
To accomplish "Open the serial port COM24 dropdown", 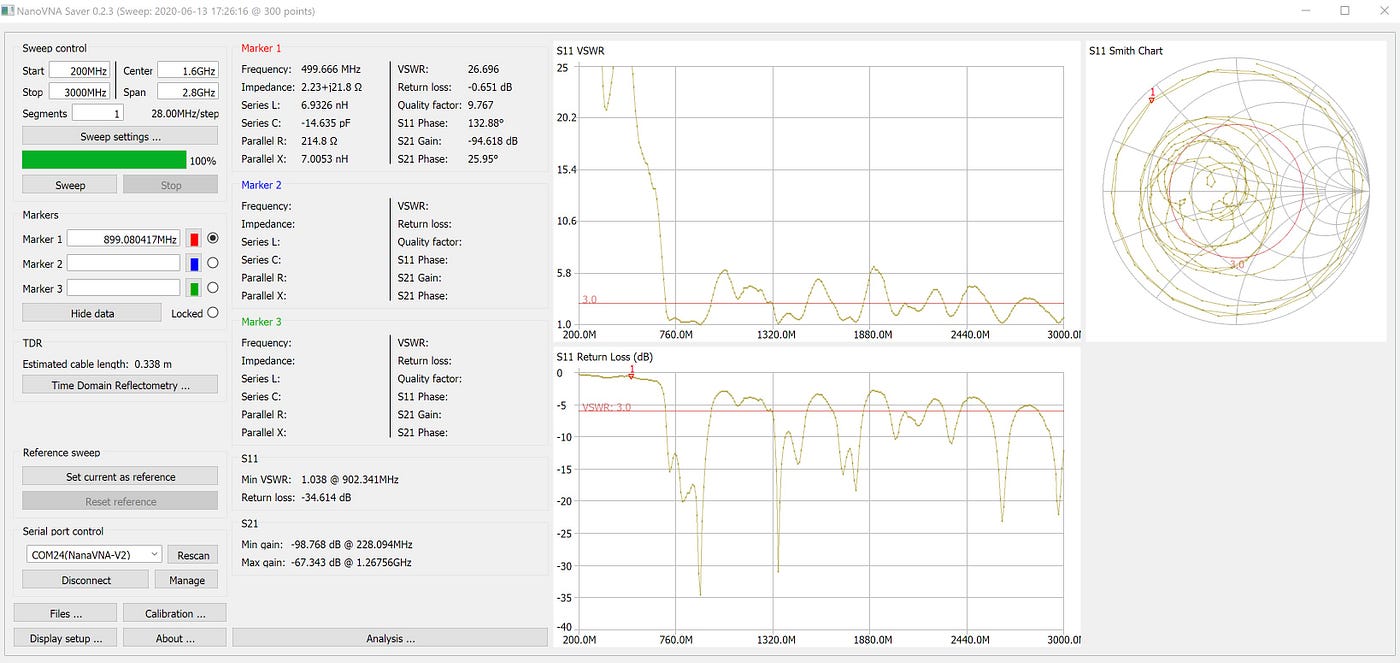I will pos(93,555).
